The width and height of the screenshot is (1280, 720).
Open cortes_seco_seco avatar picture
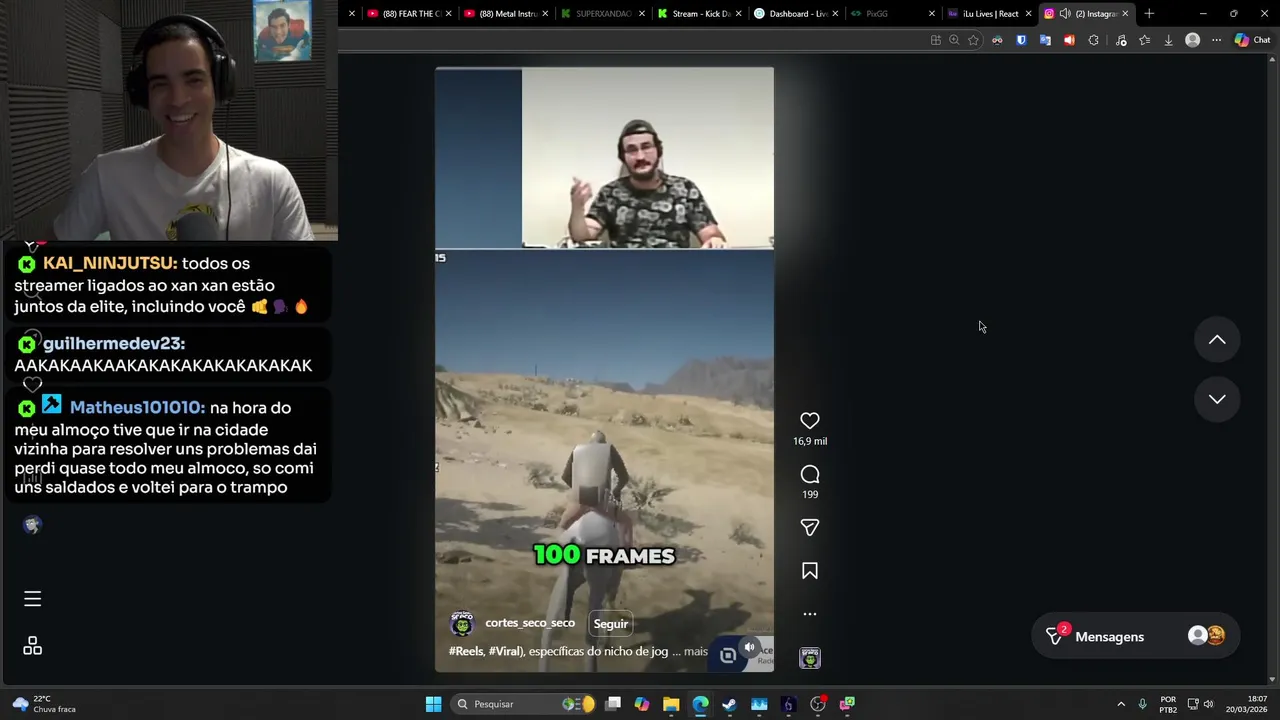click(462, 624)
